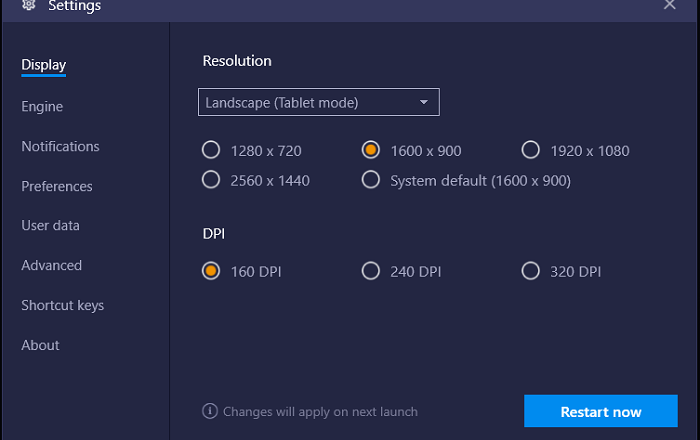Switch to Preferences section
Image resolution: width=700 pixels, height=440 pixels.
click(x=57, y=186)
